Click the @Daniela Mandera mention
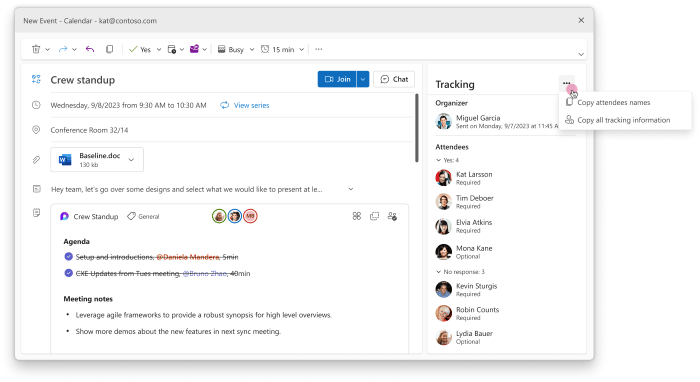The image size is (700, 382). [188, 257]
